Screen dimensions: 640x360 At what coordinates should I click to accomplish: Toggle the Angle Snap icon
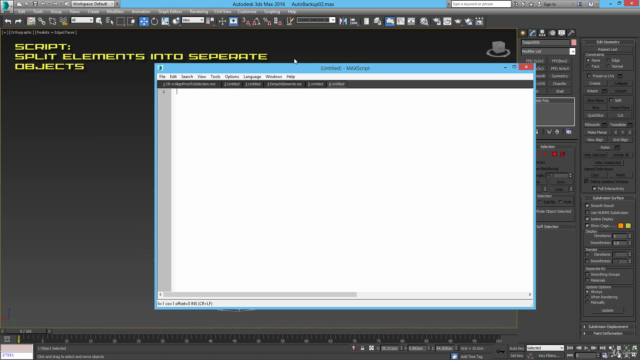[256, 21]
